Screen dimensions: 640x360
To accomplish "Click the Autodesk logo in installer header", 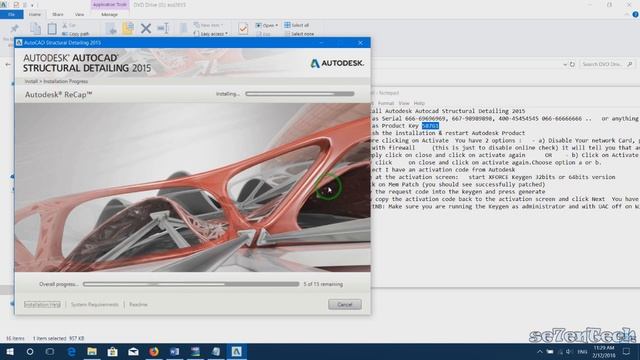I will (337, 63).
